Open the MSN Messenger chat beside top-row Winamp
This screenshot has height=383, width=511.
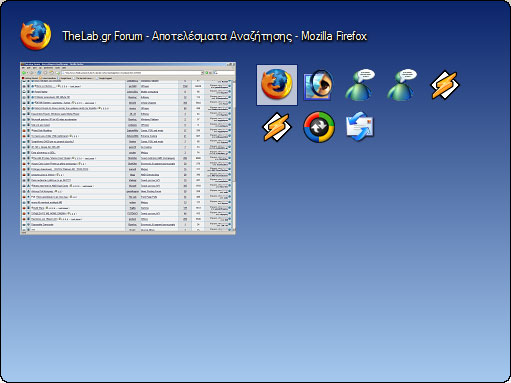coord(402,85)
